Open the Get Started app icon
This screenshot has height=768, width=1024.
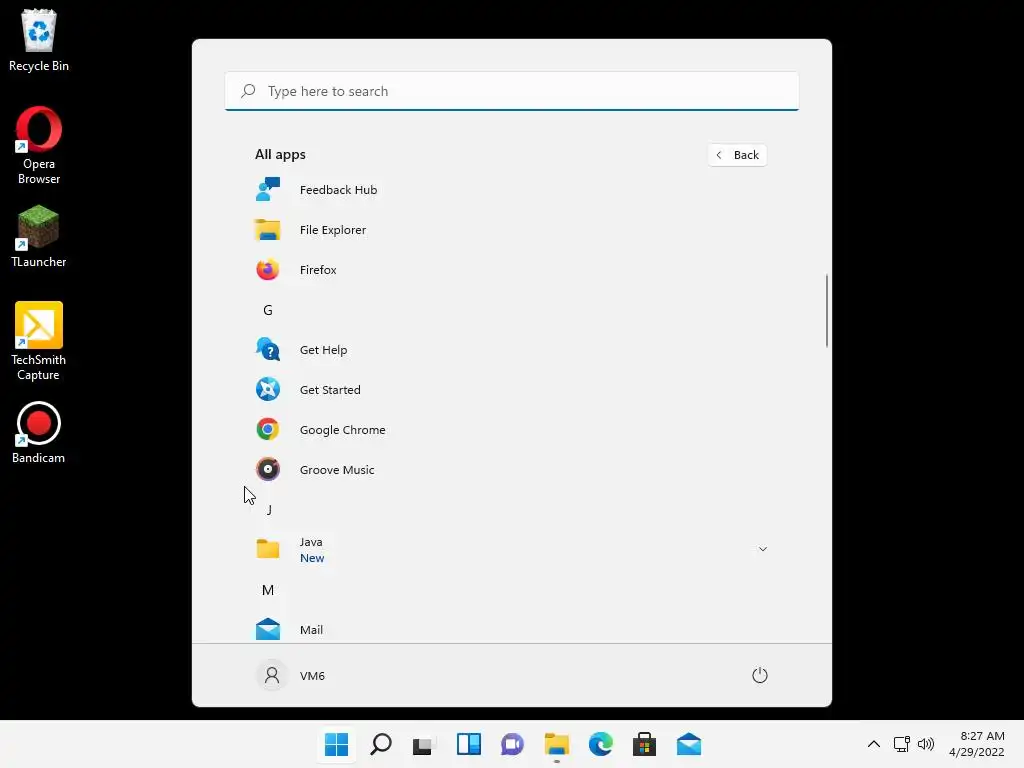268,390
